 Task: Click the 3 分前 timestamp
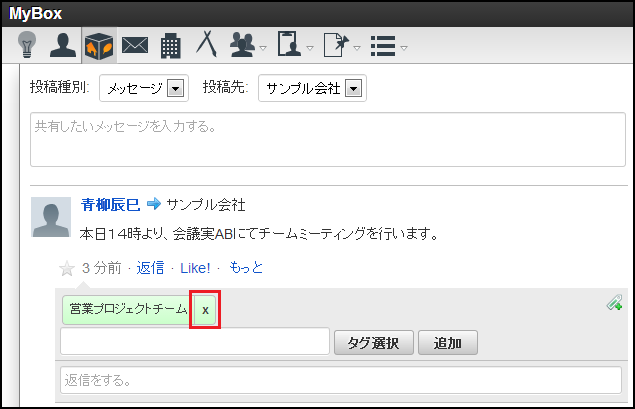click(x=101, y=268)
